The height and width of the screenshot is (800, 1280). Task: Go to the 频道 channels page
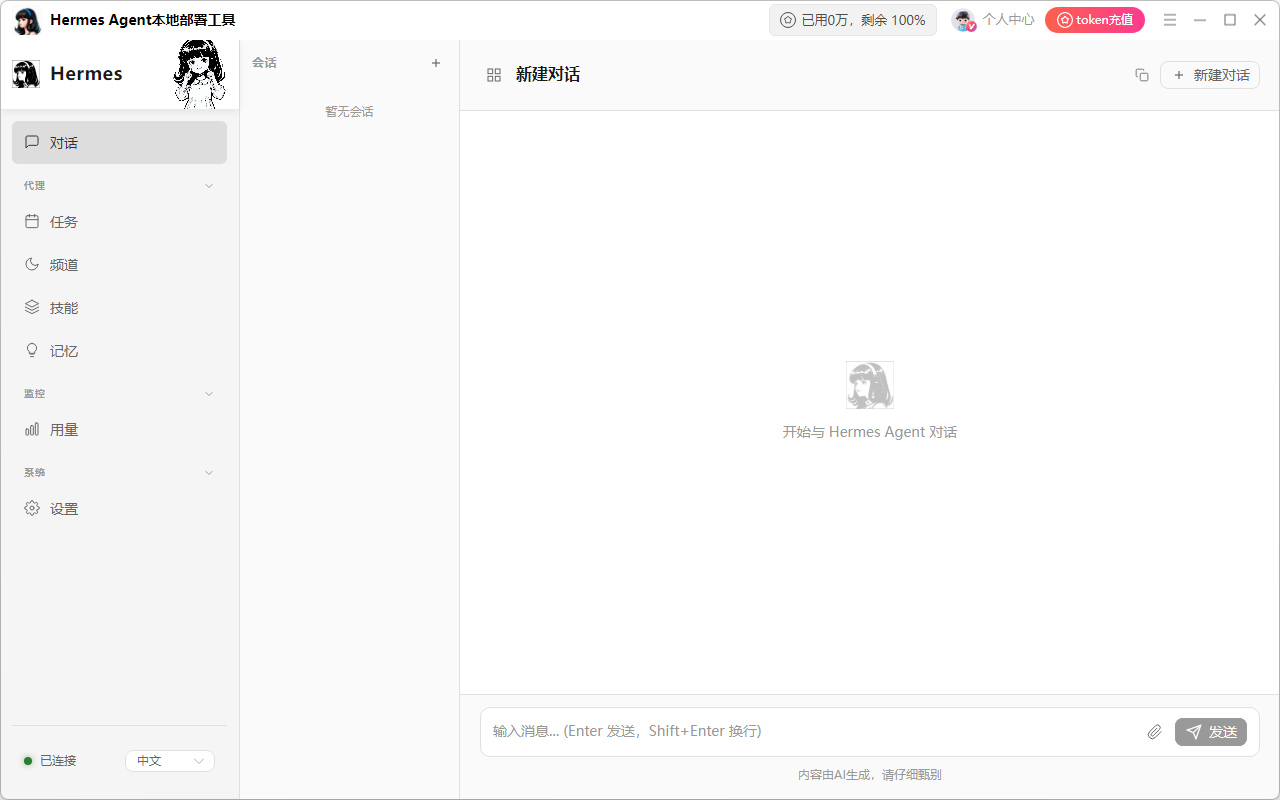[x=119, y=265]
